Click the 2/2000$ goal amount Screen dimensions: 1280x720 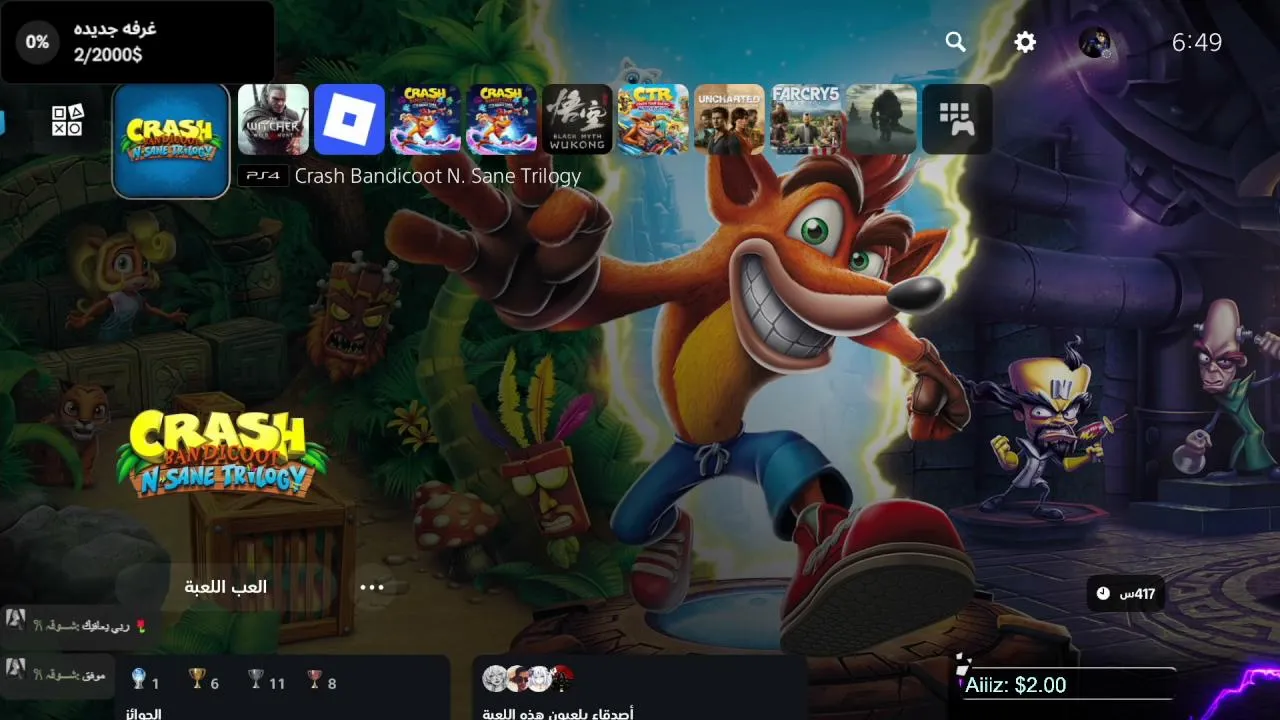click(x=108, y=55)
